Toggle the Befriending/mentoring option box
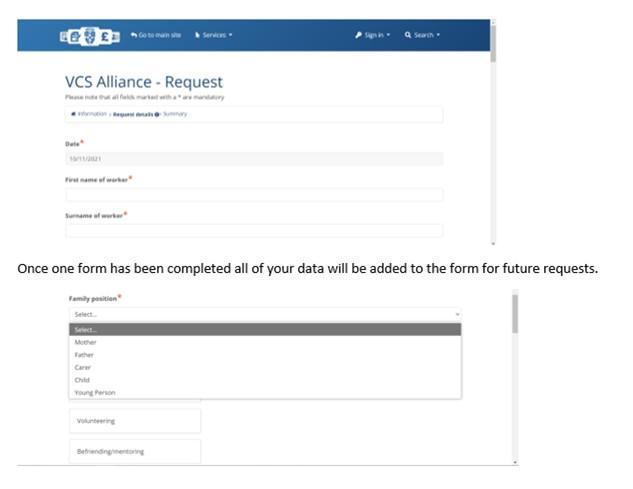Image resolution: width=633 pixels, height=489 pixels. click(x=135, y=451)
